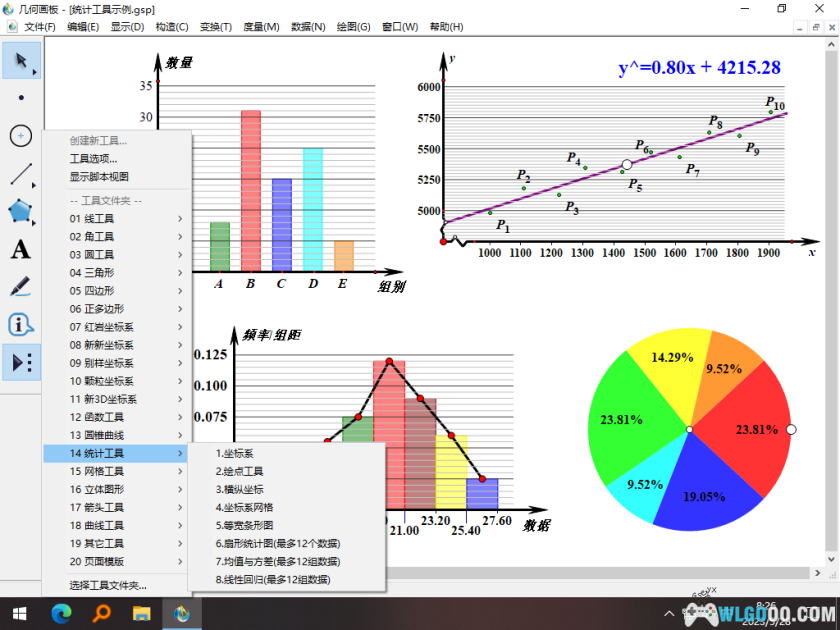Open the custom tools icon
The image size is (840, 630).
pyautogui.click(x=20, y=364)
